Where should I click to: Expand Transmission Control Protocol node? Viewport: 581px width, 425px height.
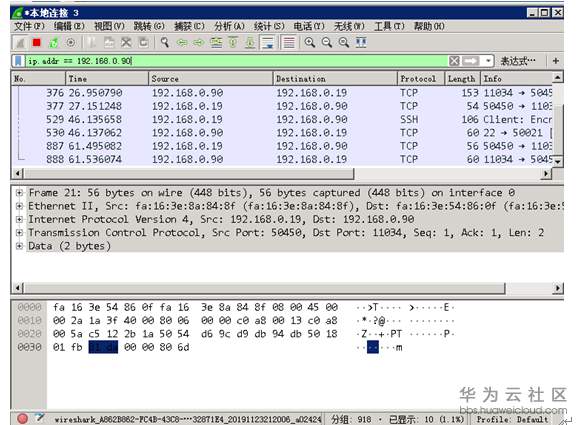(19, 233)
